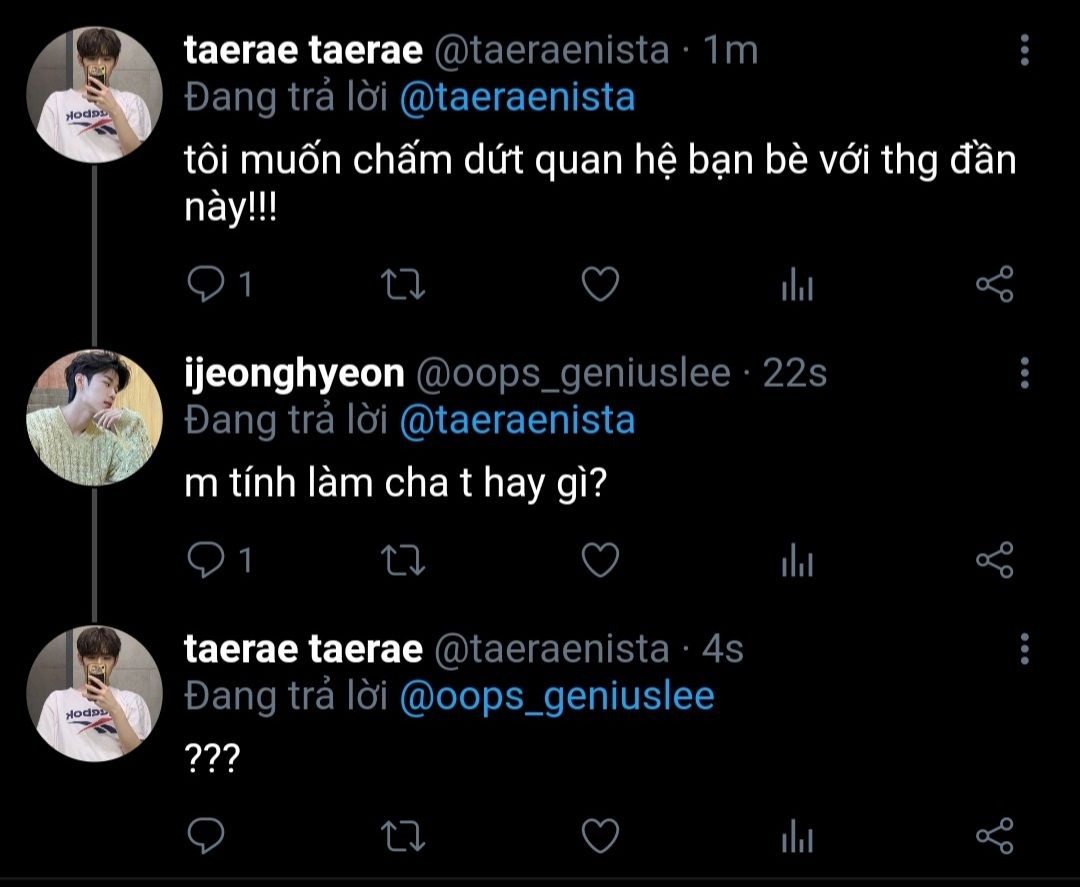View analytics of the first tweet
Image resolution: width=1080 pixels, height=887 pixels.
click(x=797, y=287)
